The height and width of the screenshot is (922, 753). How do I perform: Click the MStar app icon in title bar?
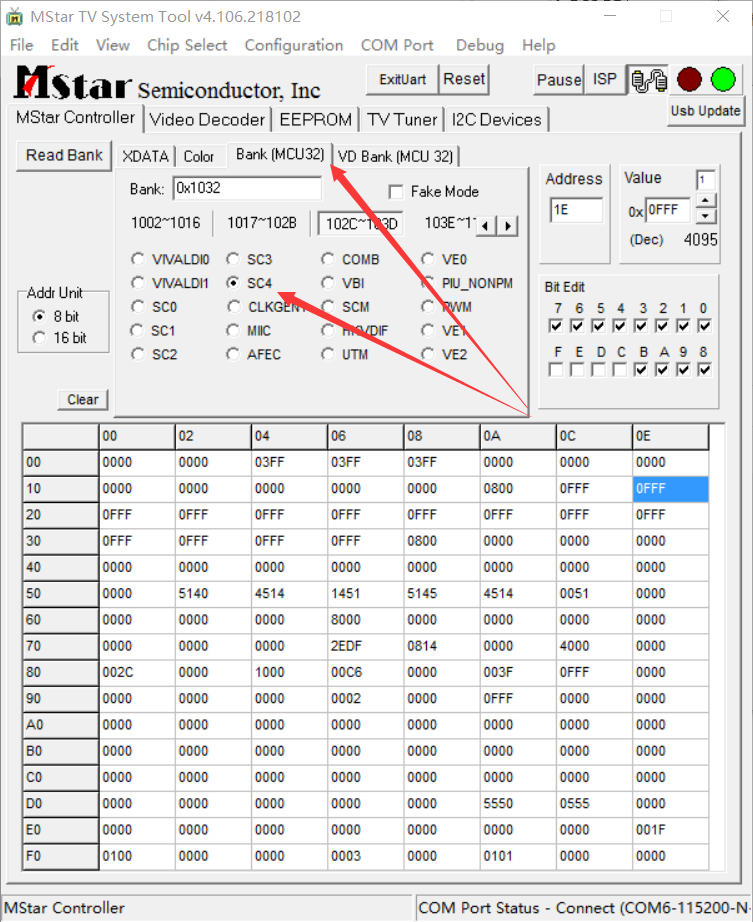(14, 16)
